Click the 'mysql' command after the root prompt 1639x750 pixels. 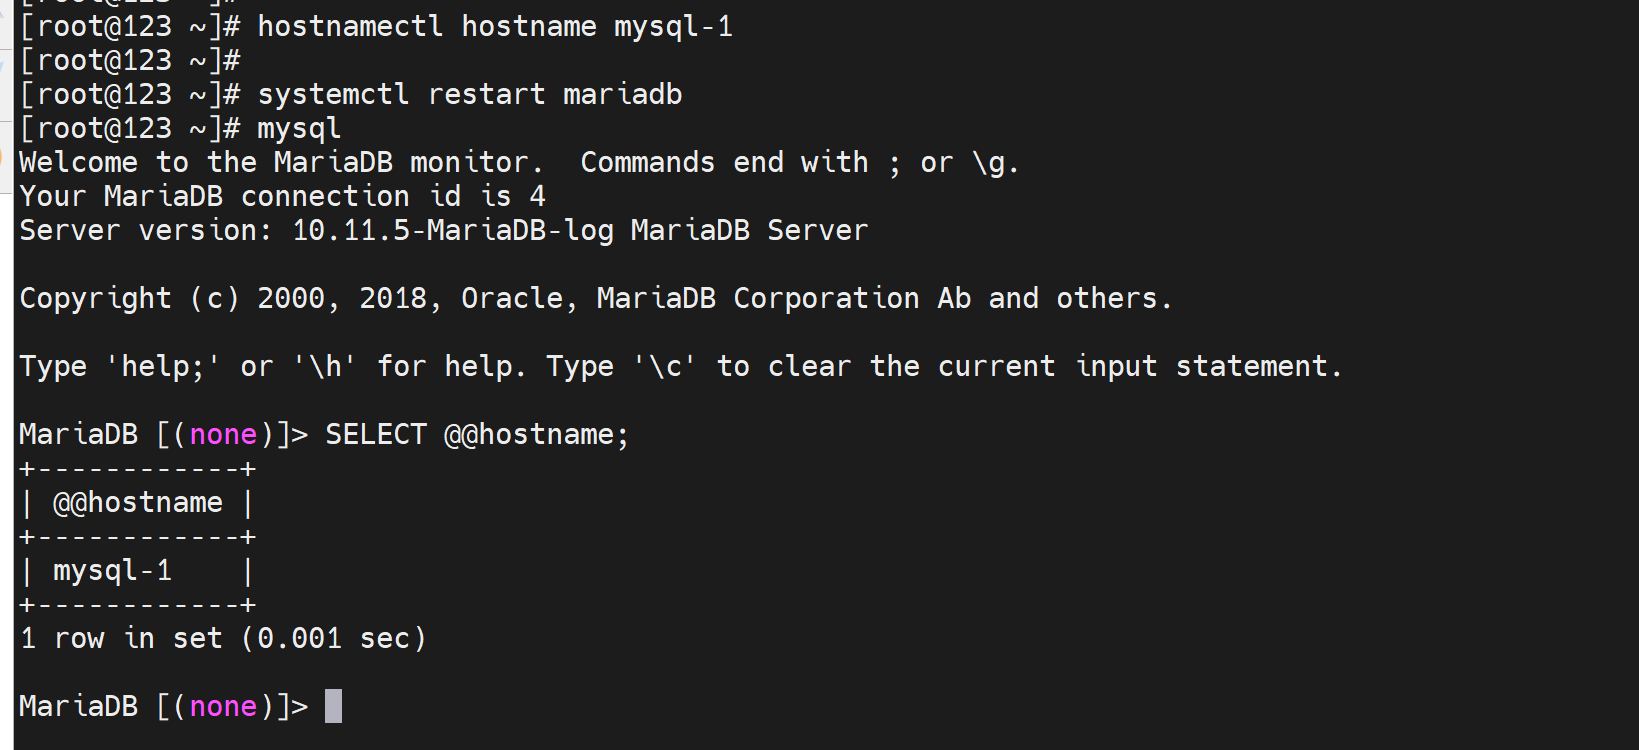(299, 129)
